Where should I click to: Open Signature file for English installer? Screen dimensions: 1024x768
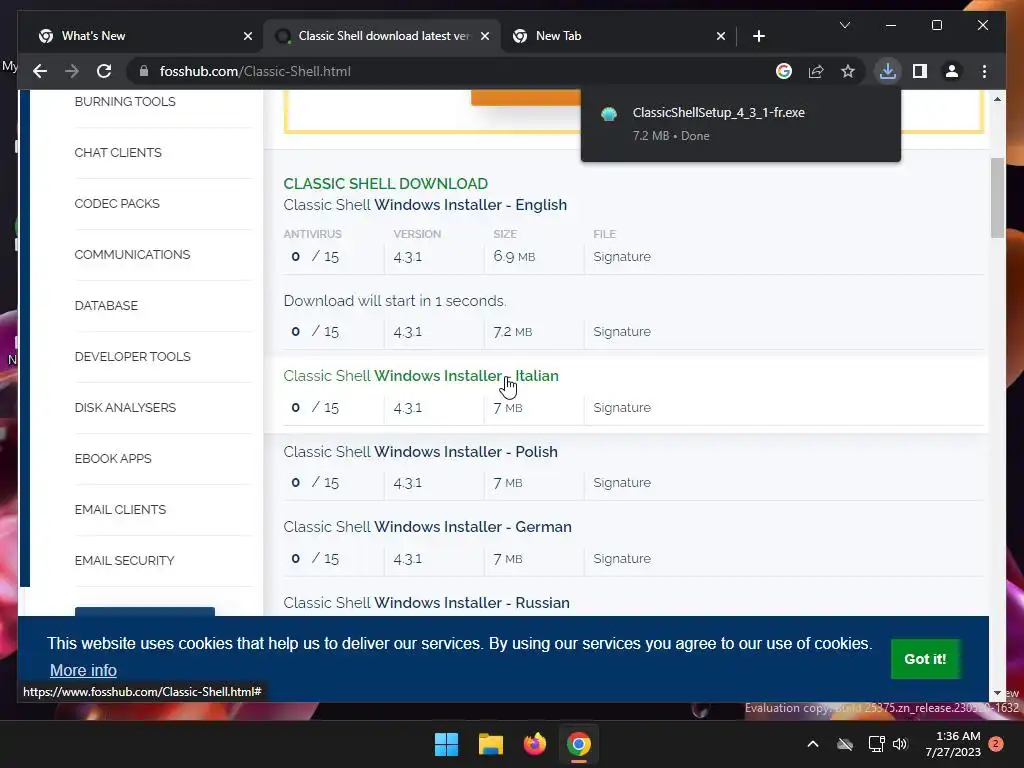[x=622, y=257]
